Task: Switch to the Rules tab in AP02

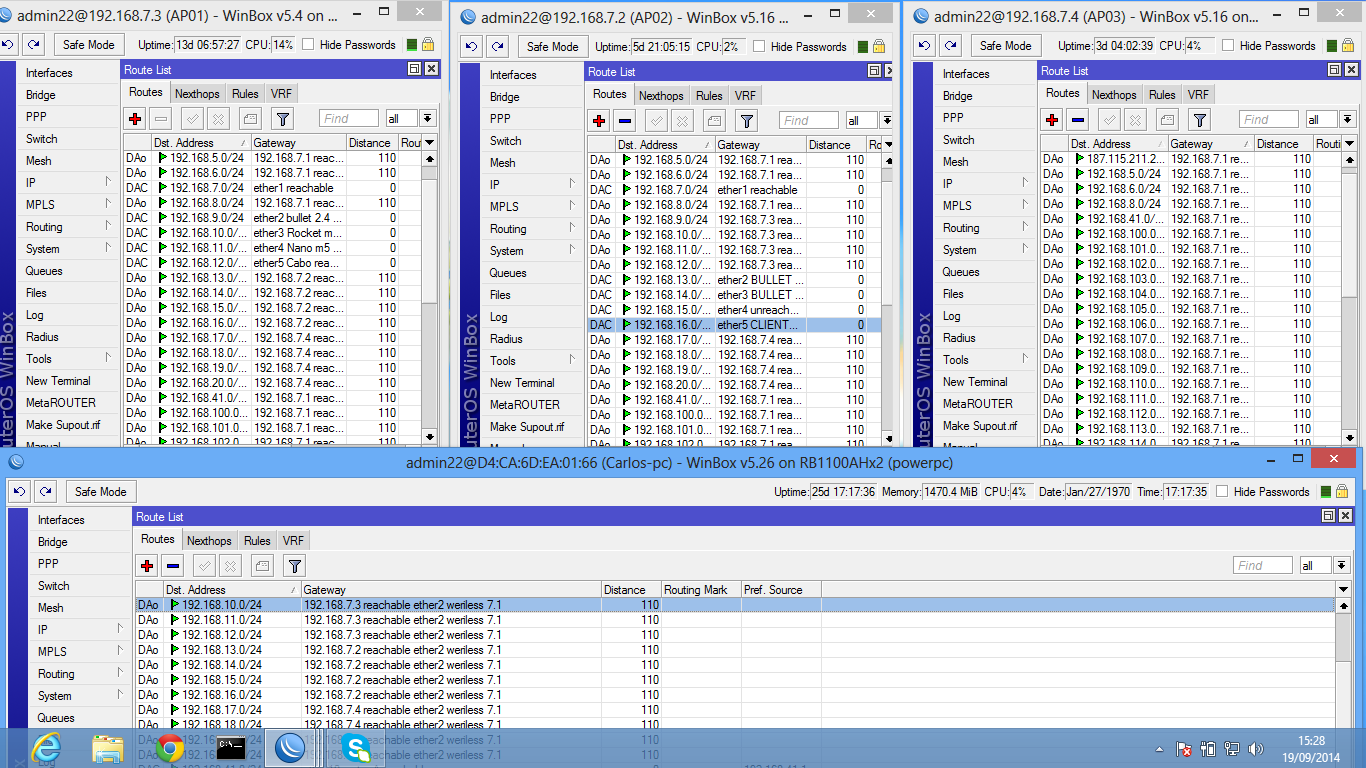Action: point(709,96)
